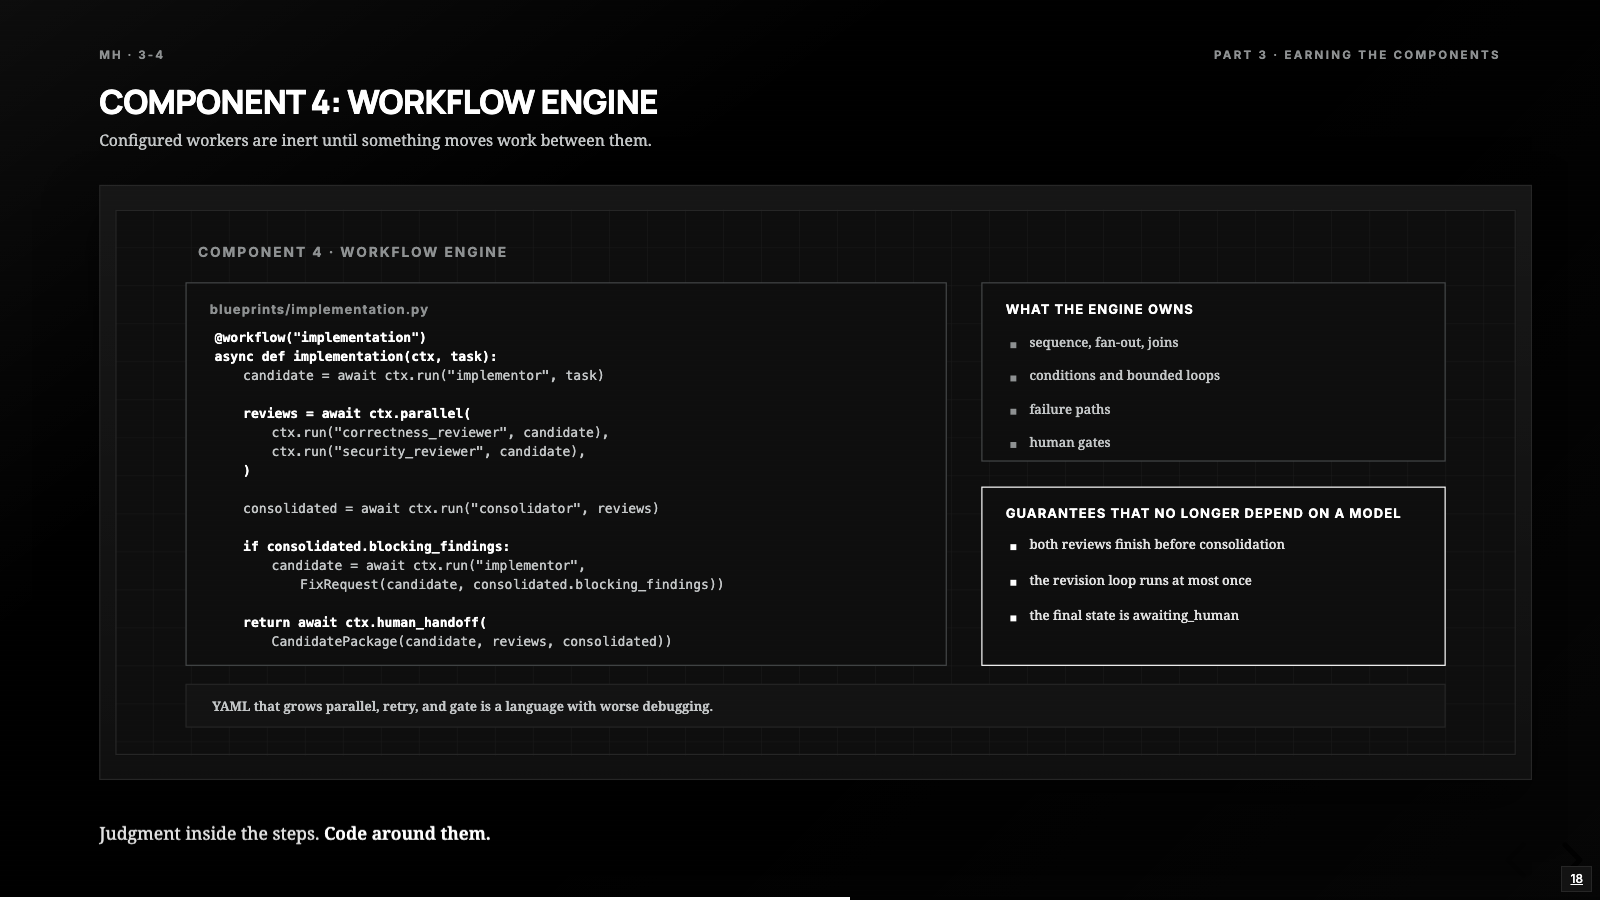Screen dimensions: 1600x900
Task: Click bullet next to 'both reviews finish before consolidation'
Action: pos(1013,546)
